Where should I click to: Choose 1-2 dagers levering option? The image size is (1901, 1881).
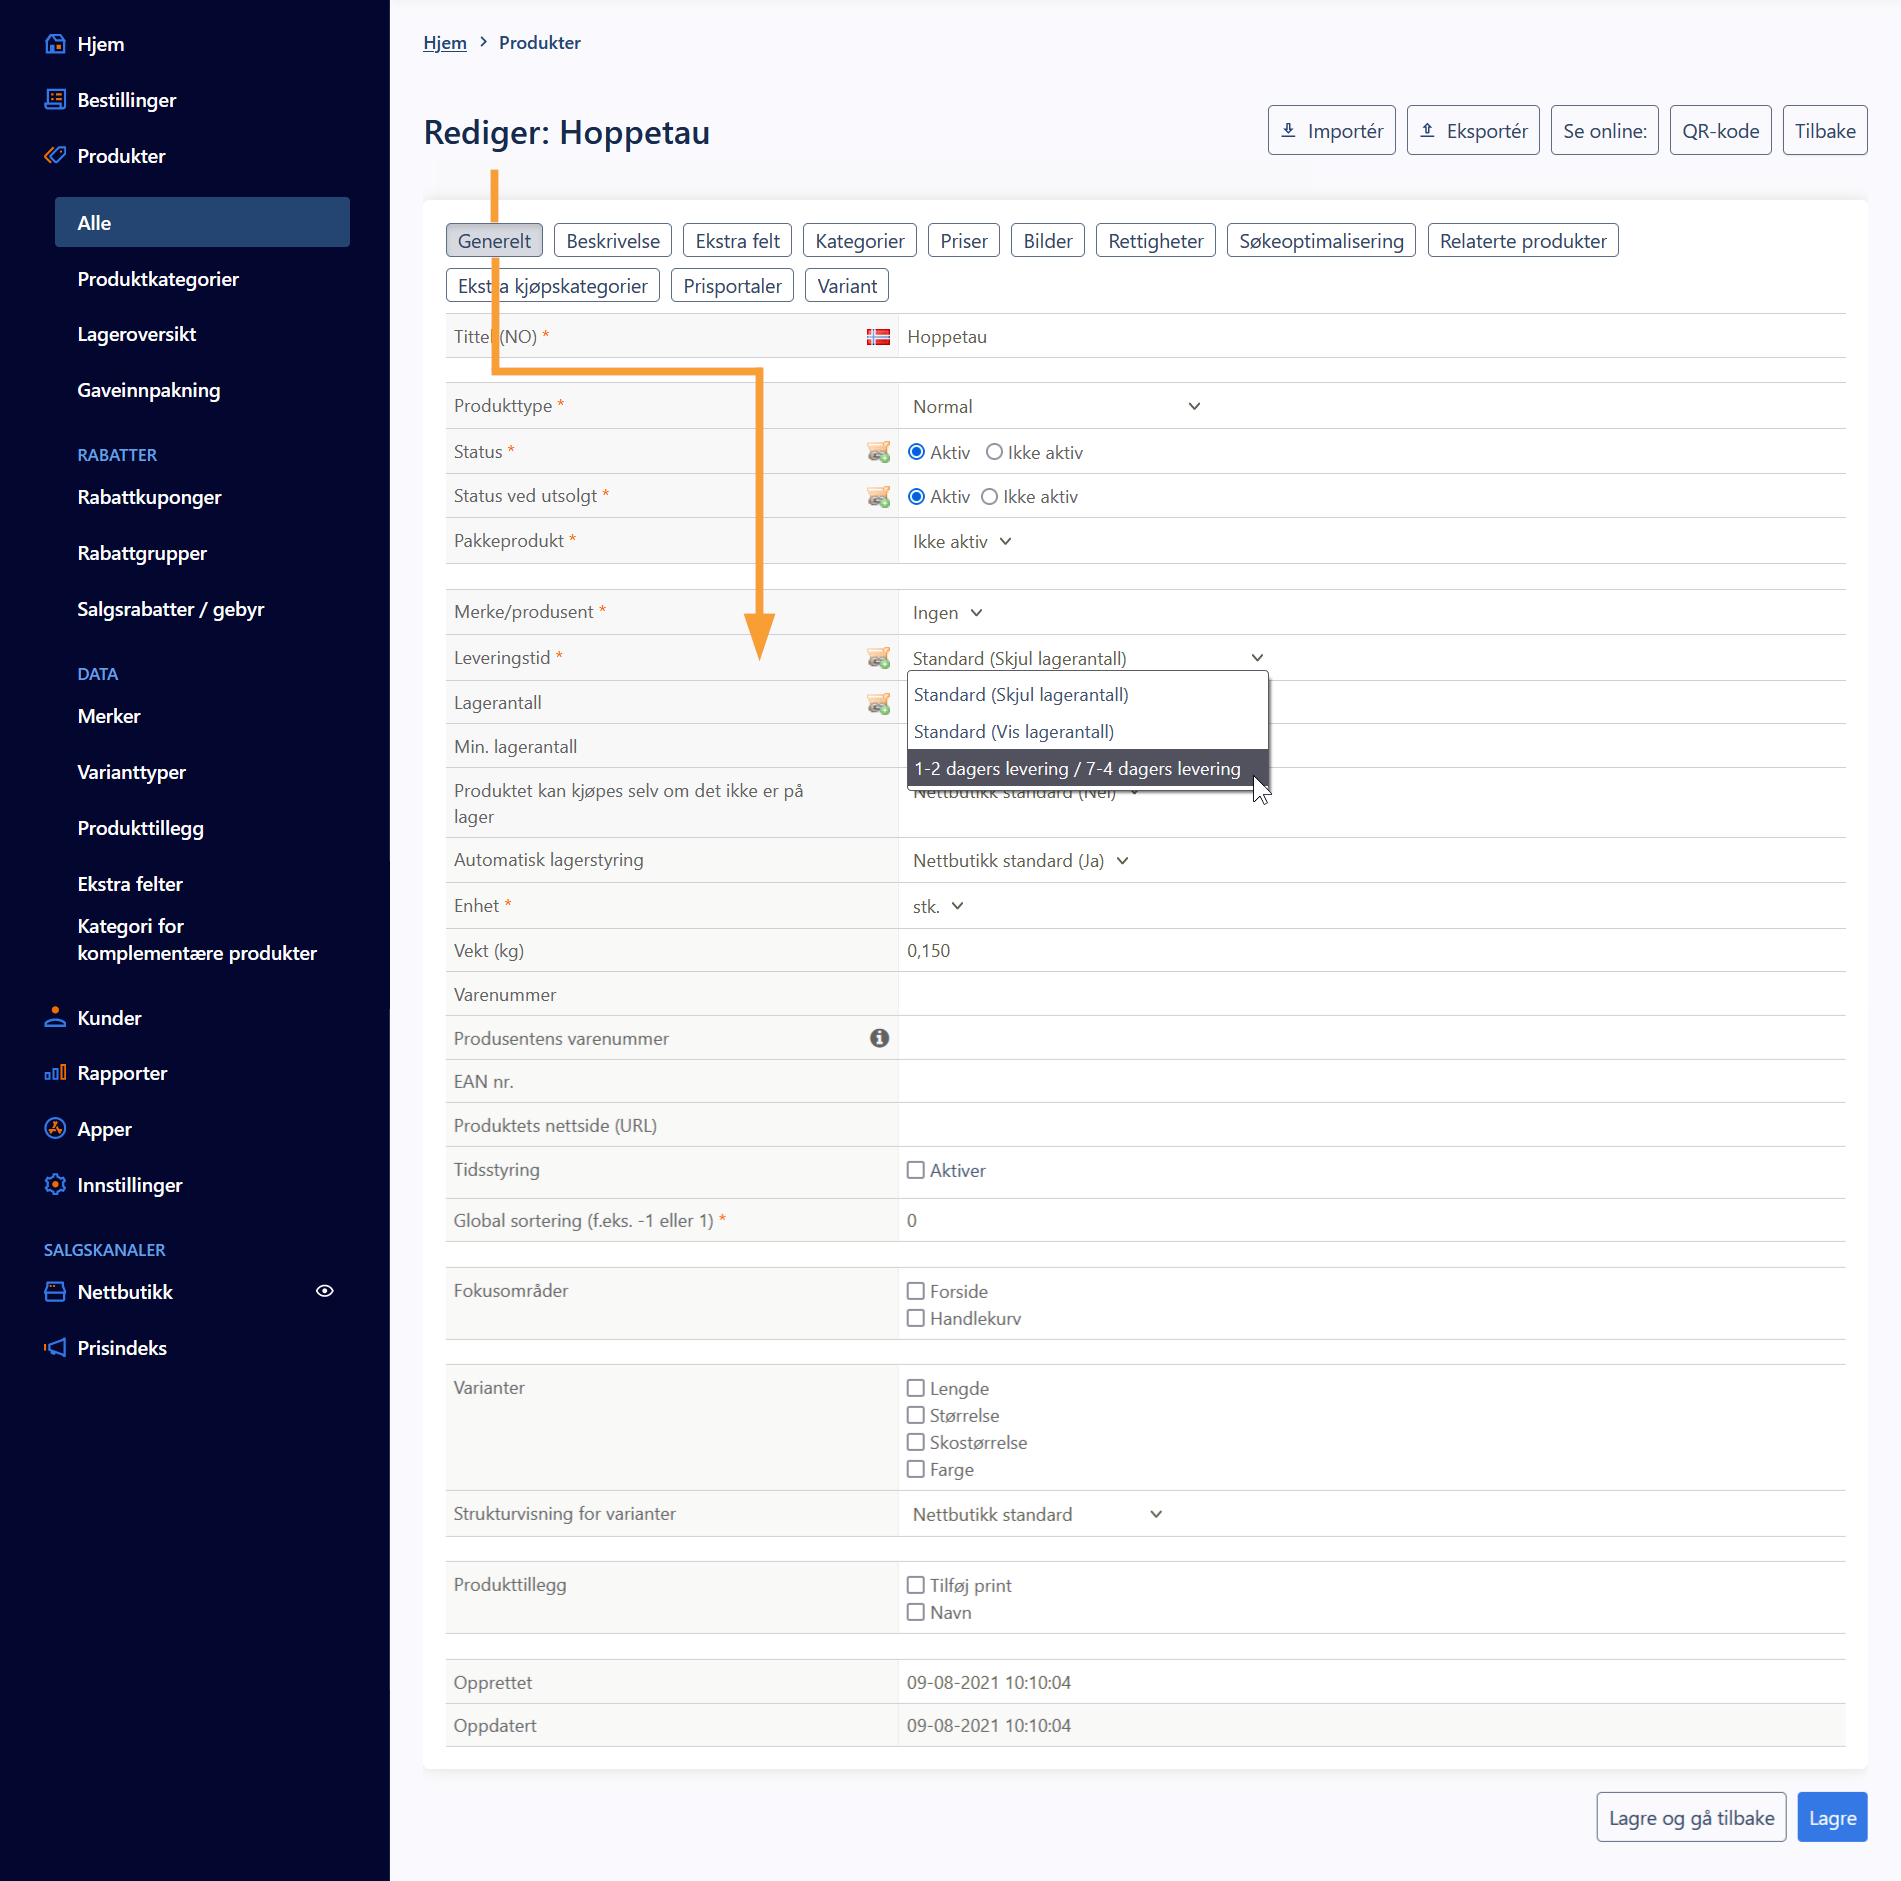coord(1088,769)
